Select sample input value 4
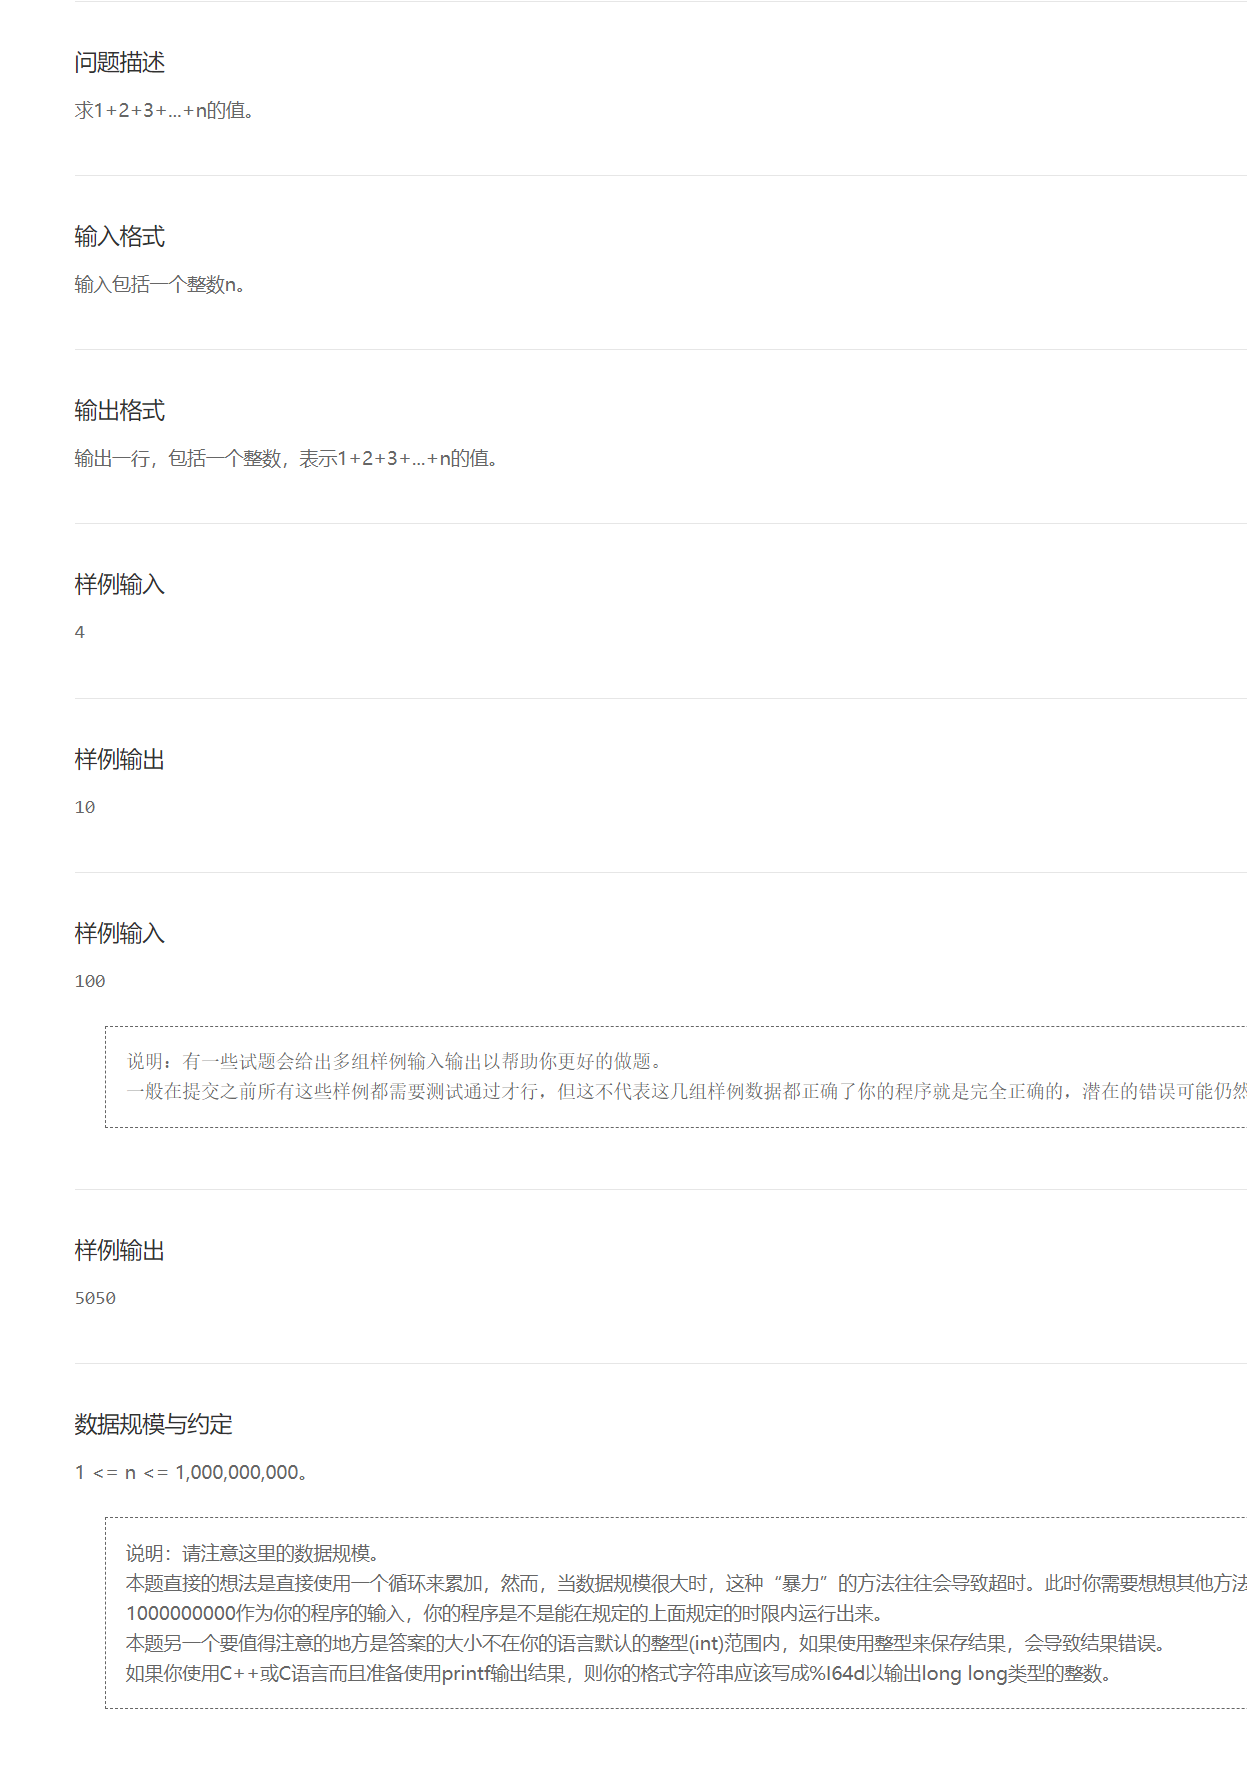 (x=80, y=632)
